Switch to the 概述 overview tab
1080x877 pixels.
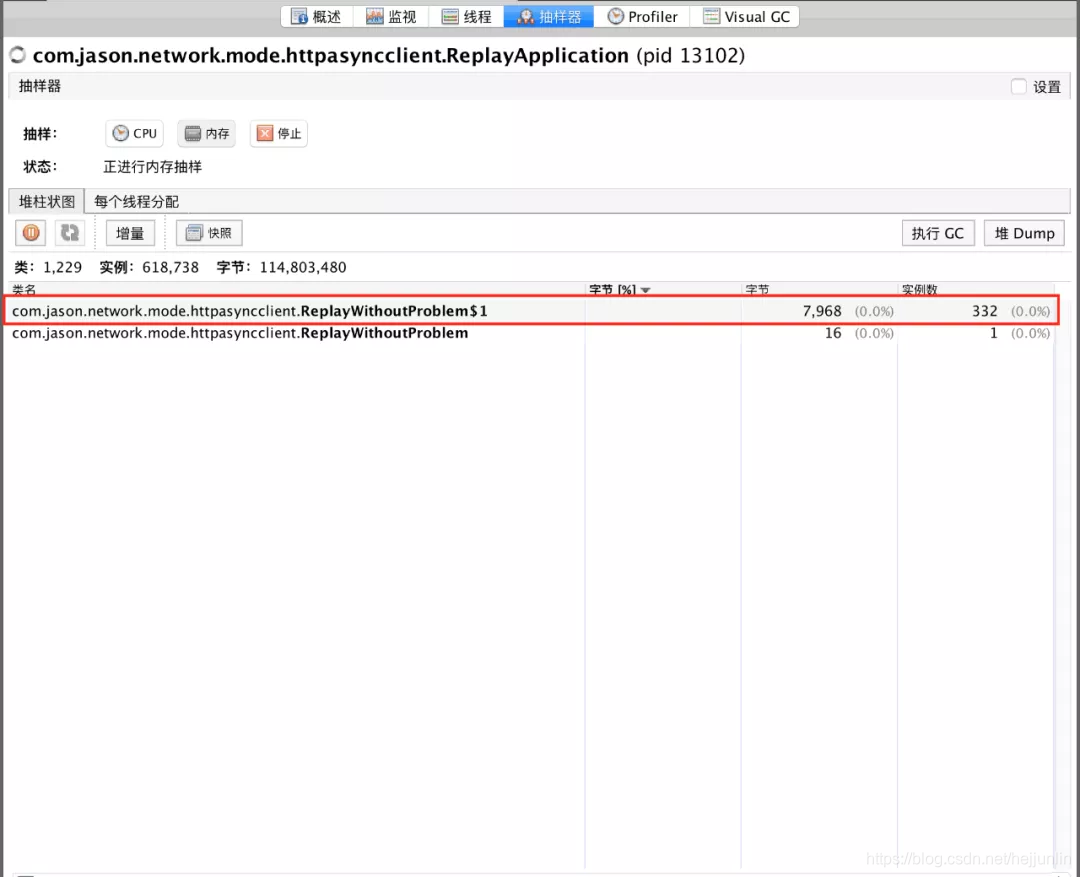(x=317, y=17)
